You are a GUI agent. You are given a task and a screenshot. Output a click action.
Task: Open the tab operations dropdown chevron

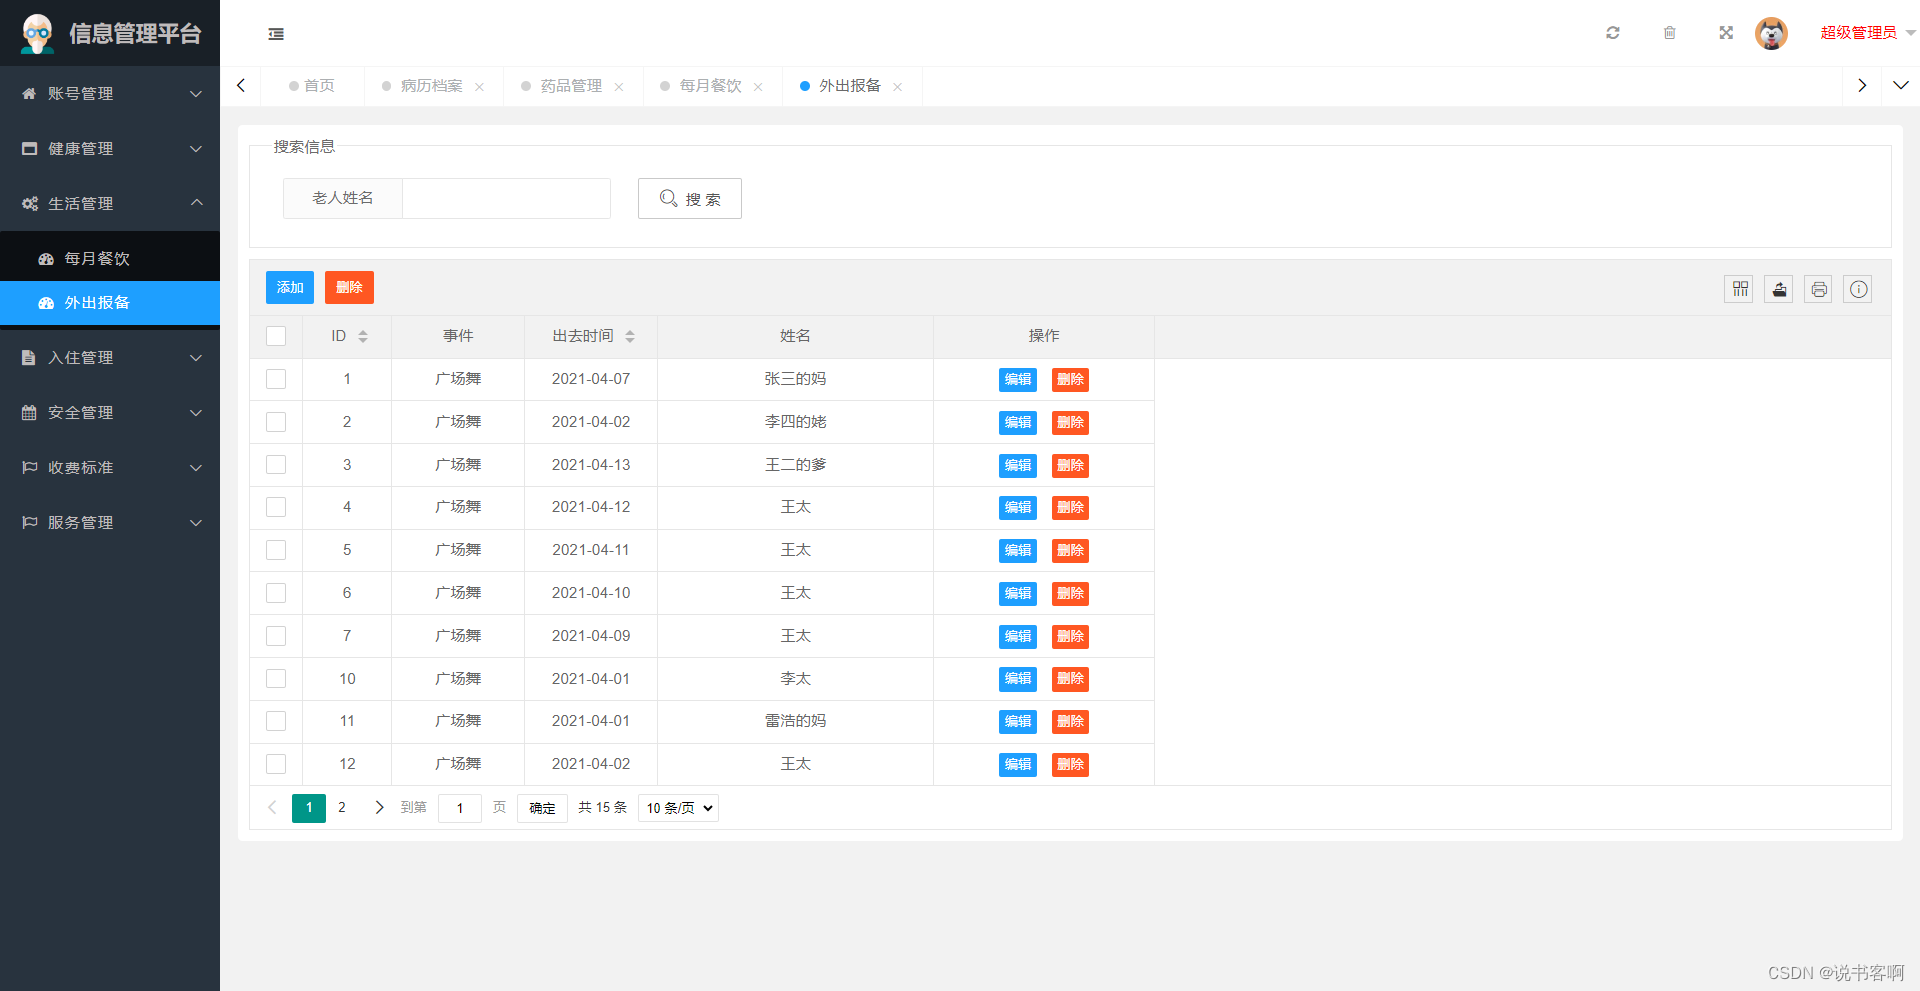[x=1901, y=86]
